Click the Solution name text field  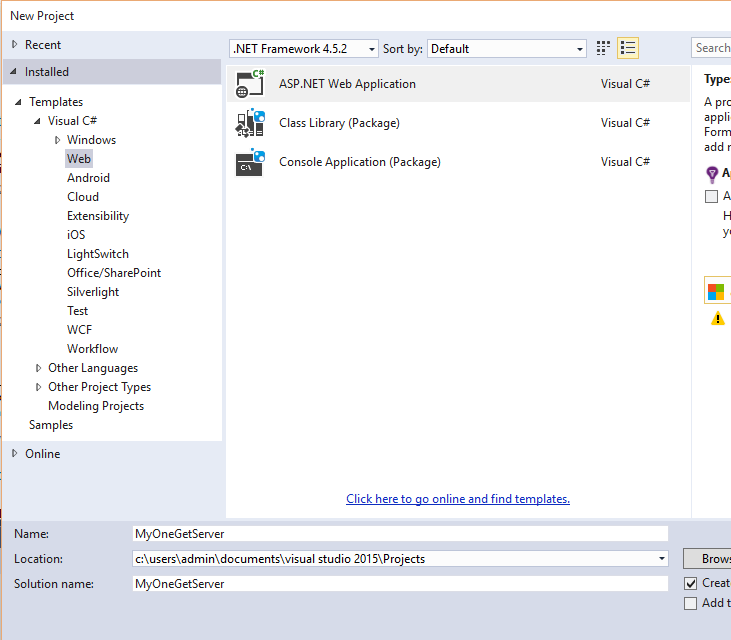tap(400, 584)
